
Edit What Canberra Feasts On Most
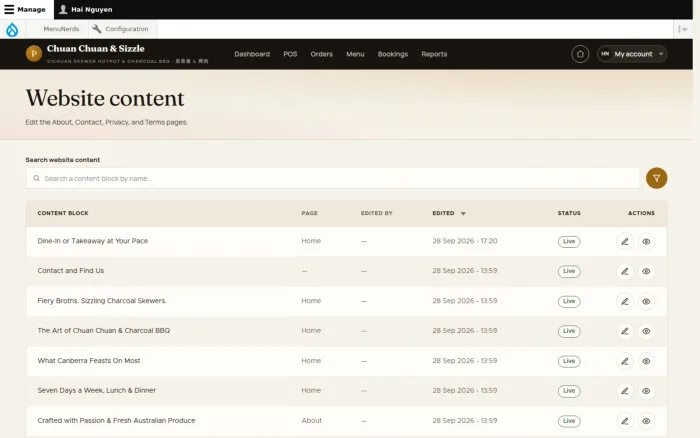click(x=625, y=361)
